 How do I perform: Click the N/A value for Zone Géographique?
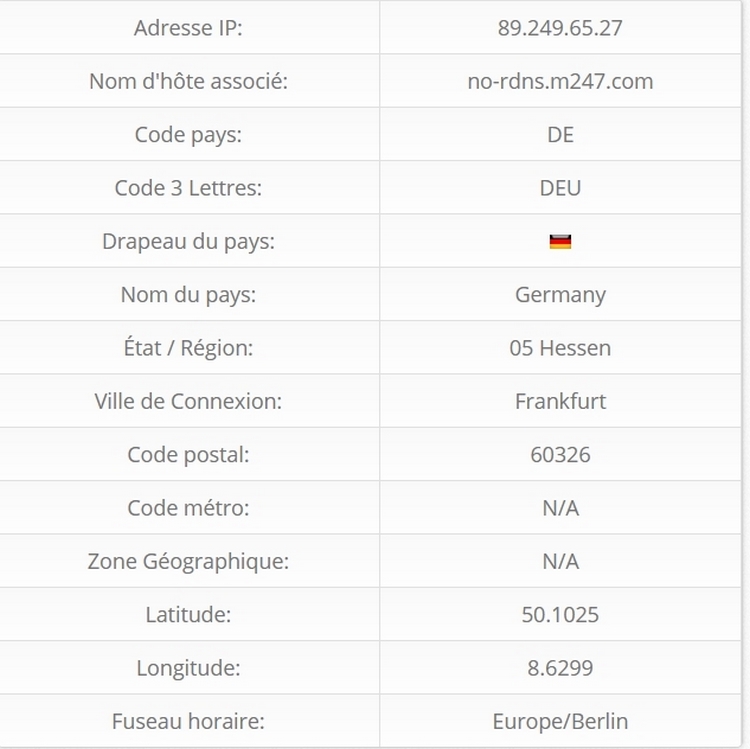560,561
